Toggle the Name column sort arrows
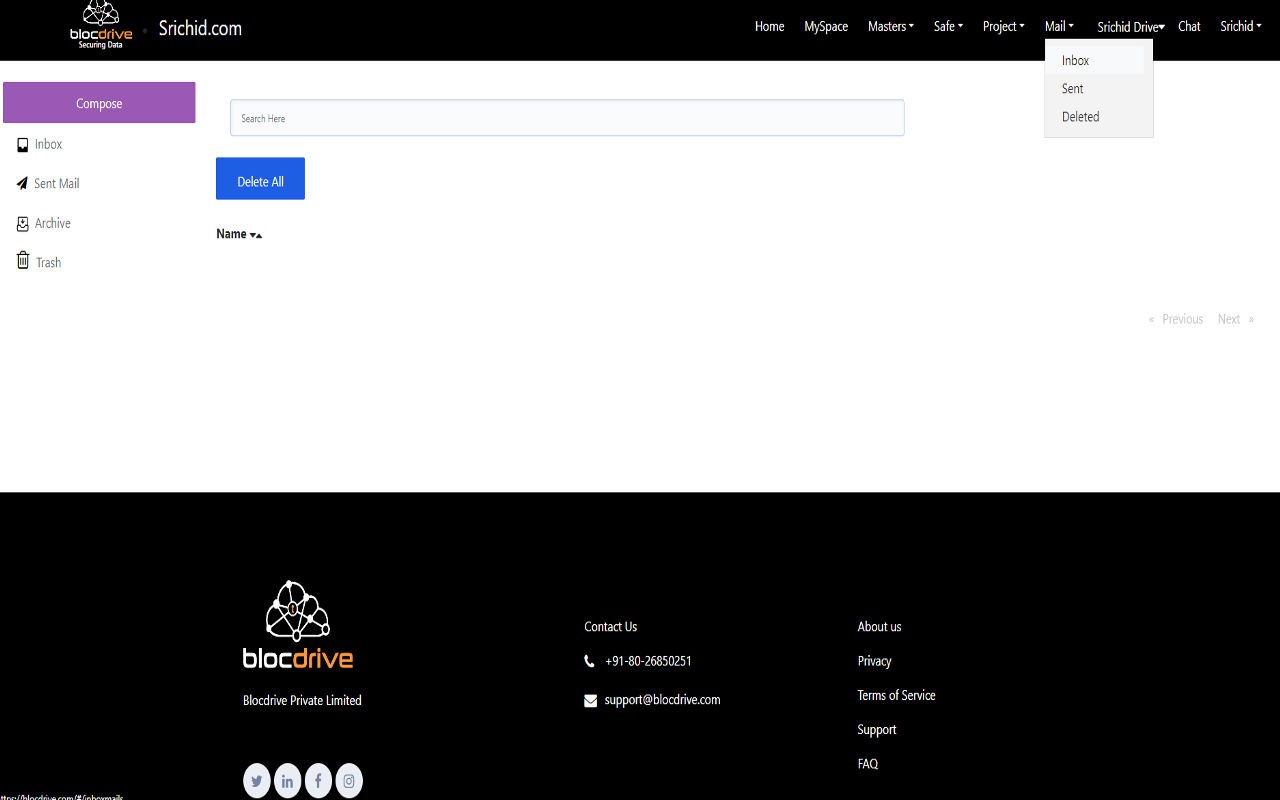The width and height of the screenshot is (1280, 800). pos(256,235)
